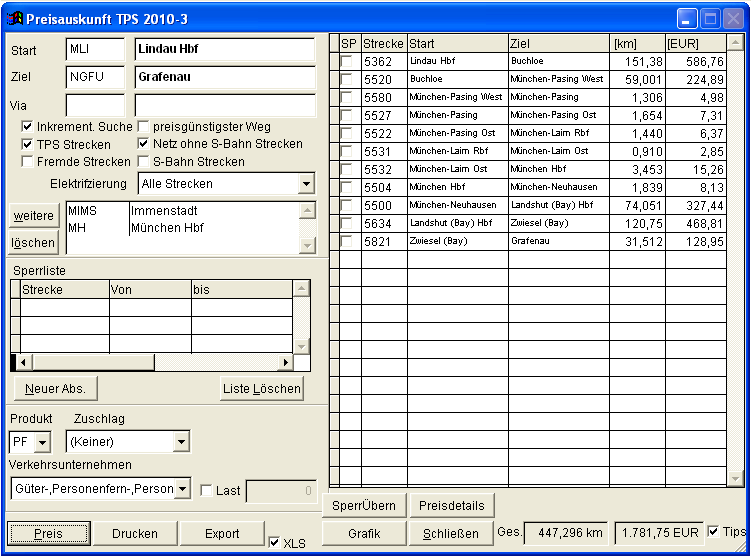Click the Start code field MLI
This screenshot has width=751, height=556.
[95, 49]
